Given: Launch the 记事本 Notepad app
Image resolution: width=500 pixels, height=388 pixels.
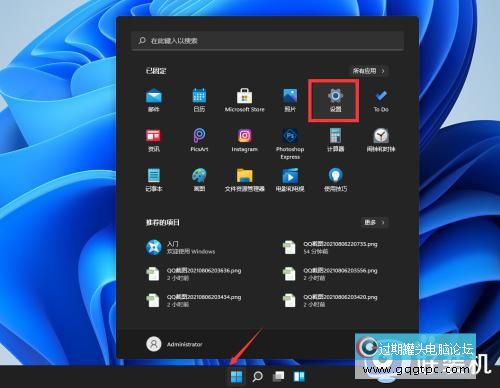Looking at the screenshot, I should click(x=154, y=180).
